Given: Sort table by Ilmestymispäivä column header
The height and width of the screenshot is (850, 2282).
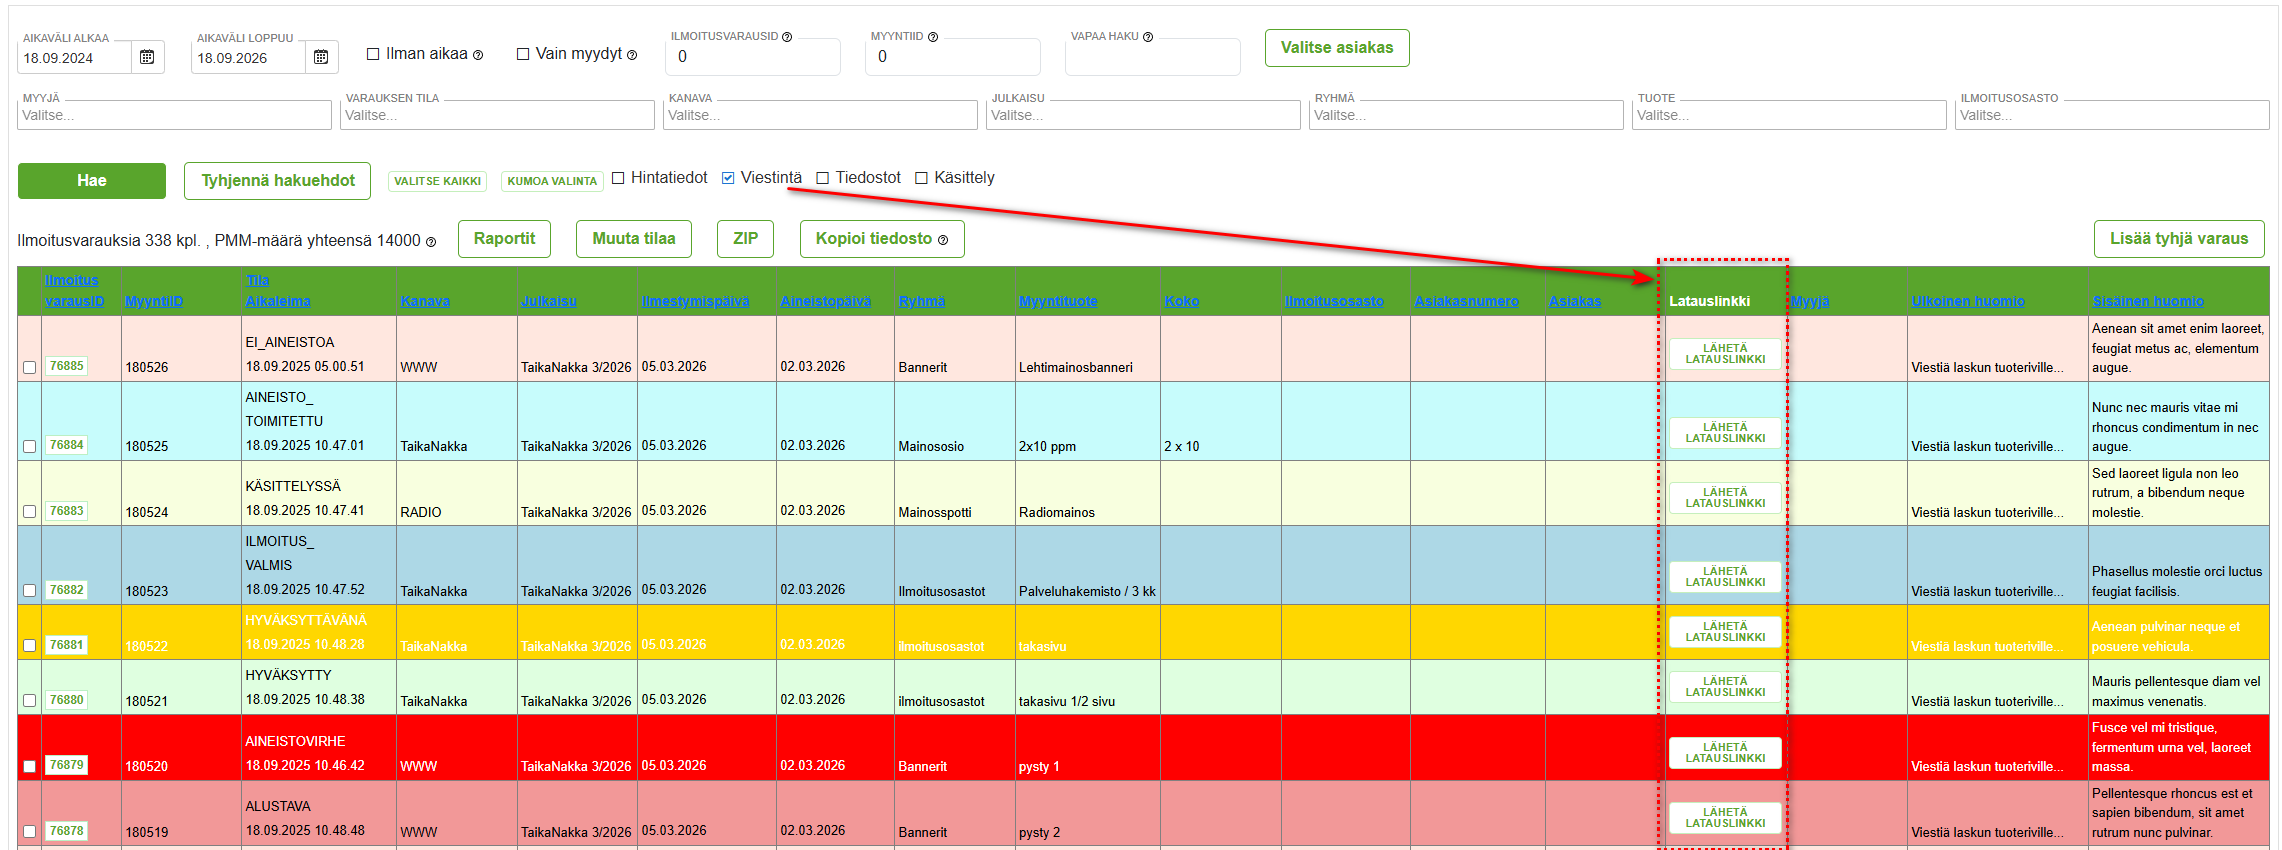Looking at the screenshot, I should tap(695, 301).
